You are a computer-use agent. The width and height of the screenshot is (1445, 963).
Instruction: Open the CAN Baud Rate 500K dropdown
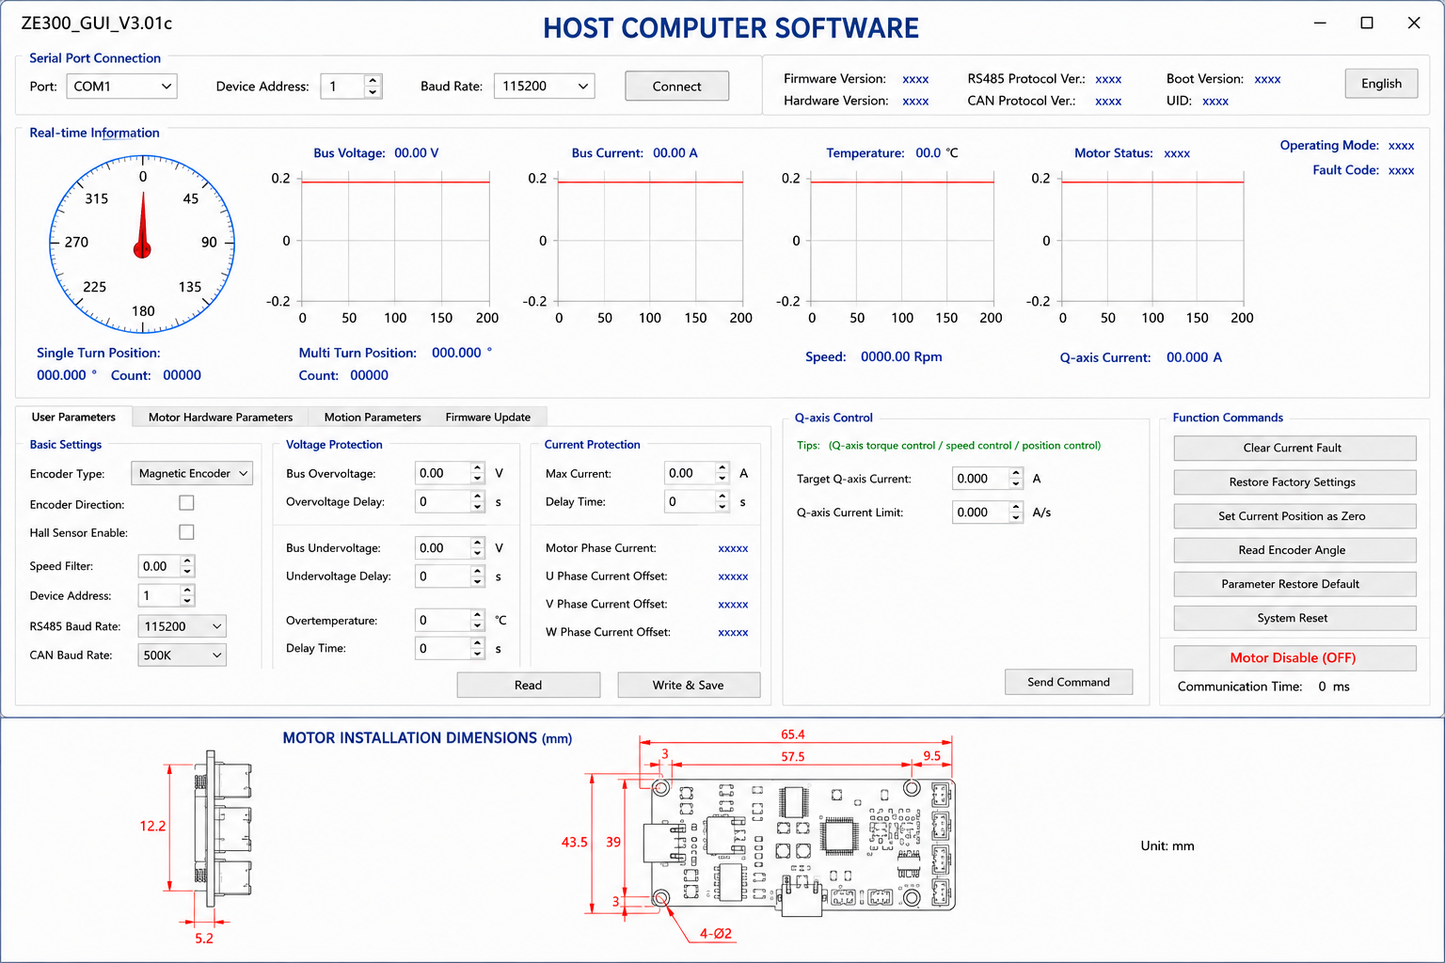click(x=182, y=655)
